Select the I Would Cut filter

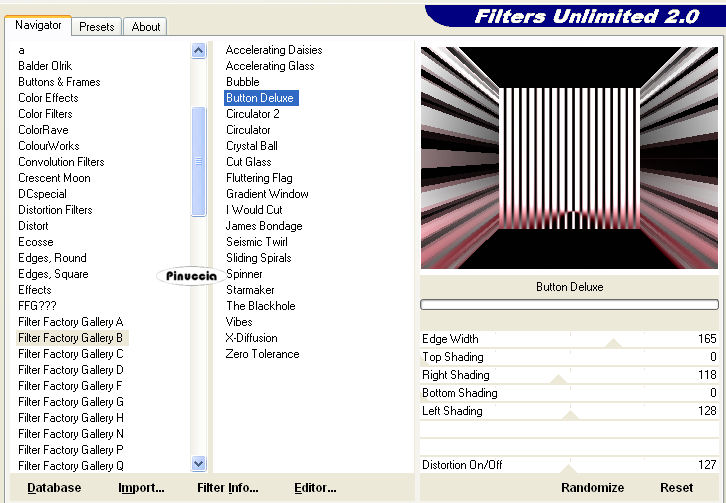(254, 210)
